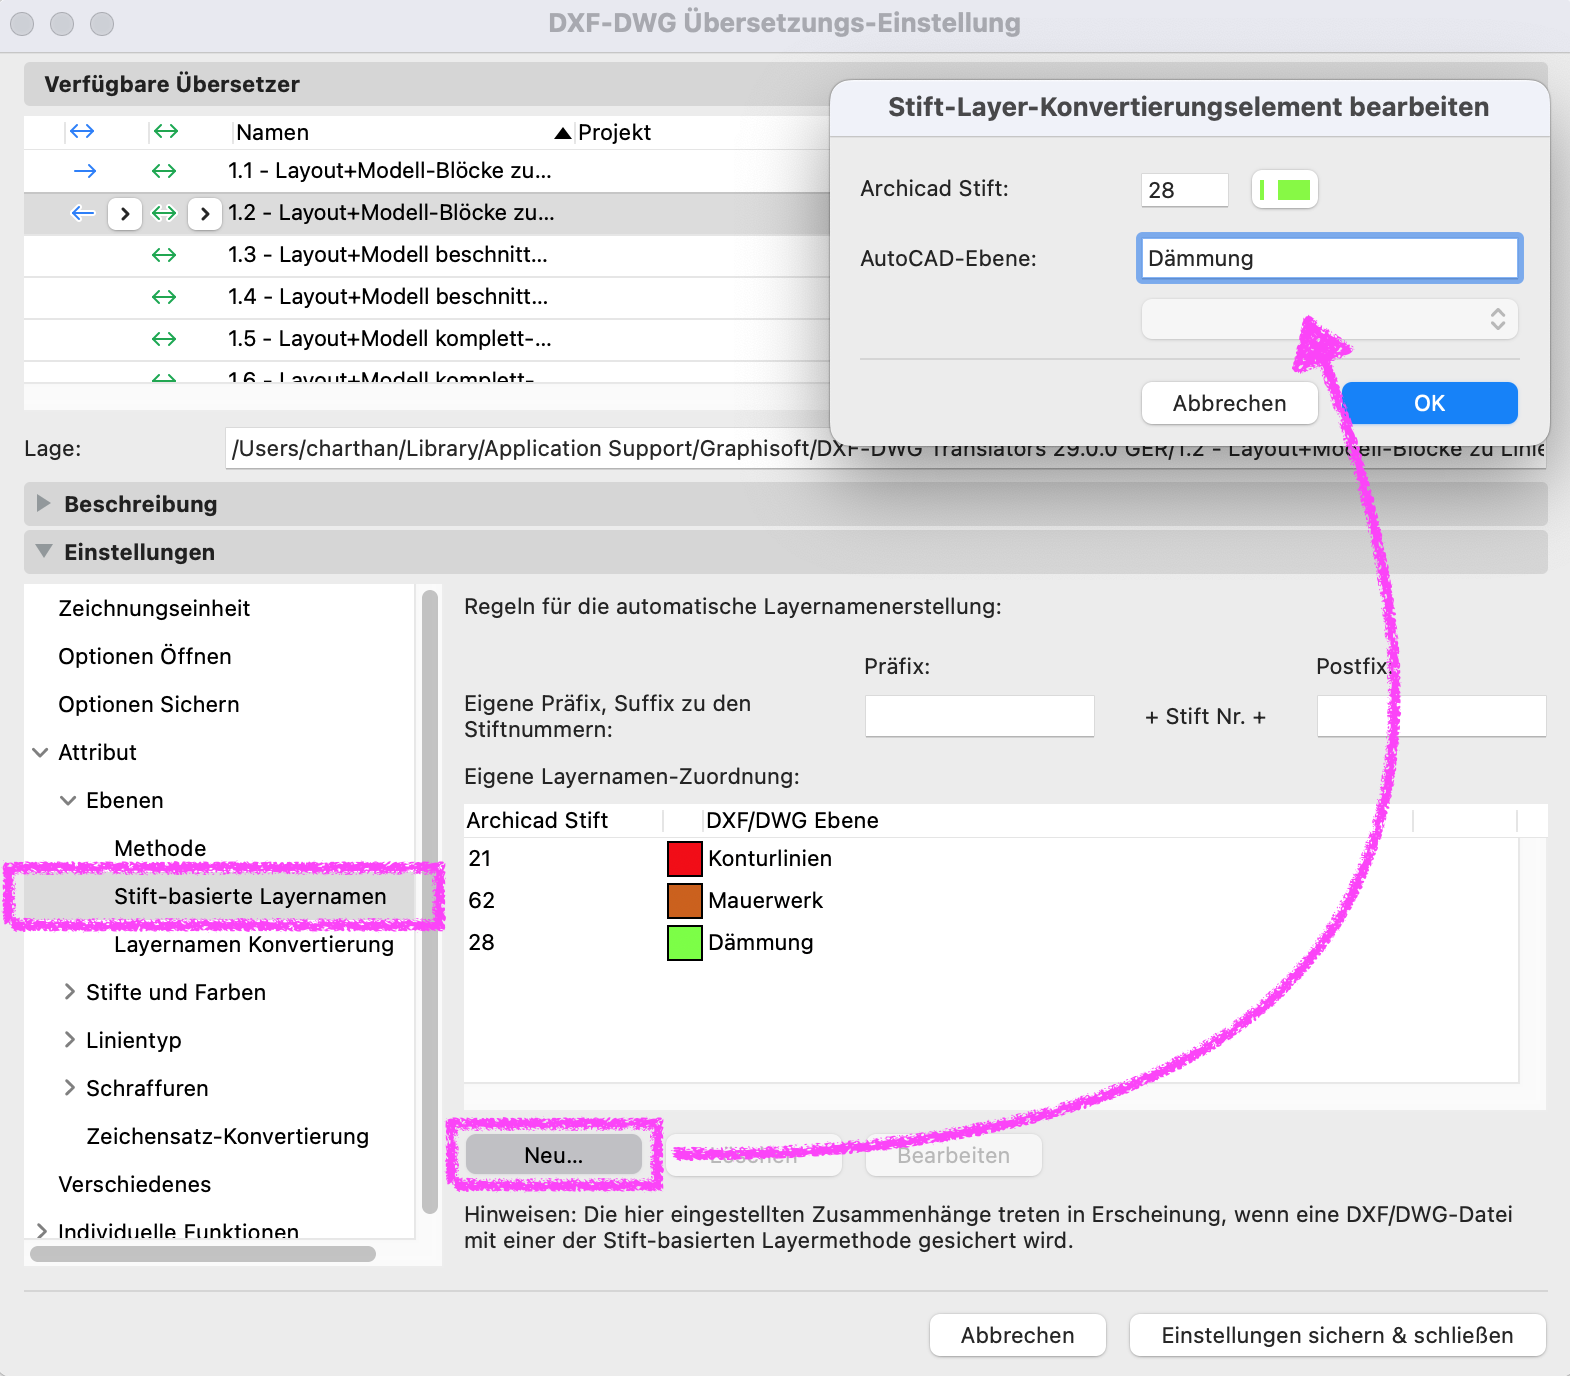
Task: Expand the Schraffuren tree node
Action: [x=69, y=1088]
